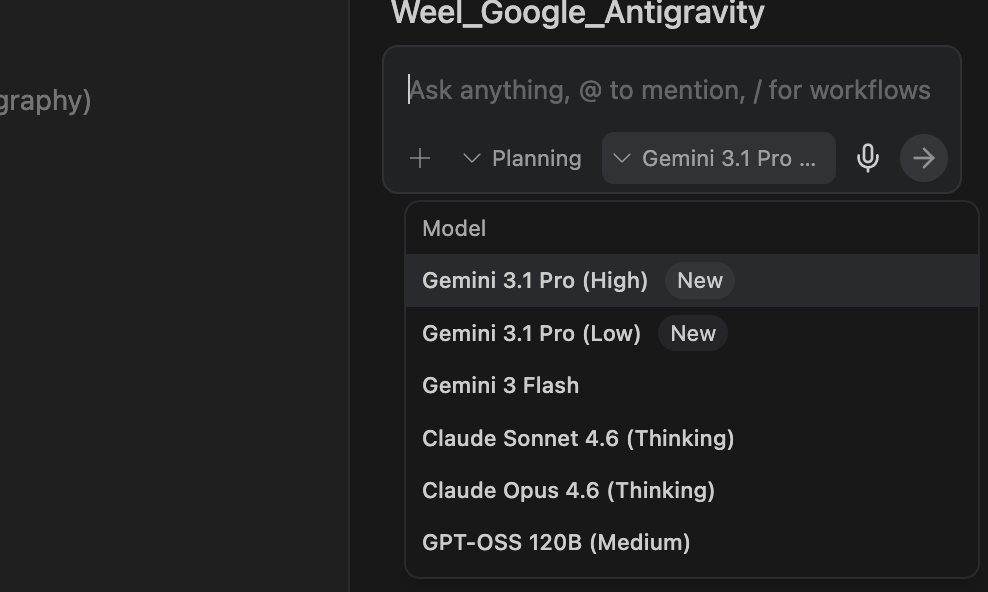Select Claude Sonnet 4.6 (Thinking) model
The width and height of the screenshot is (988, 592).
coord(578,438)
